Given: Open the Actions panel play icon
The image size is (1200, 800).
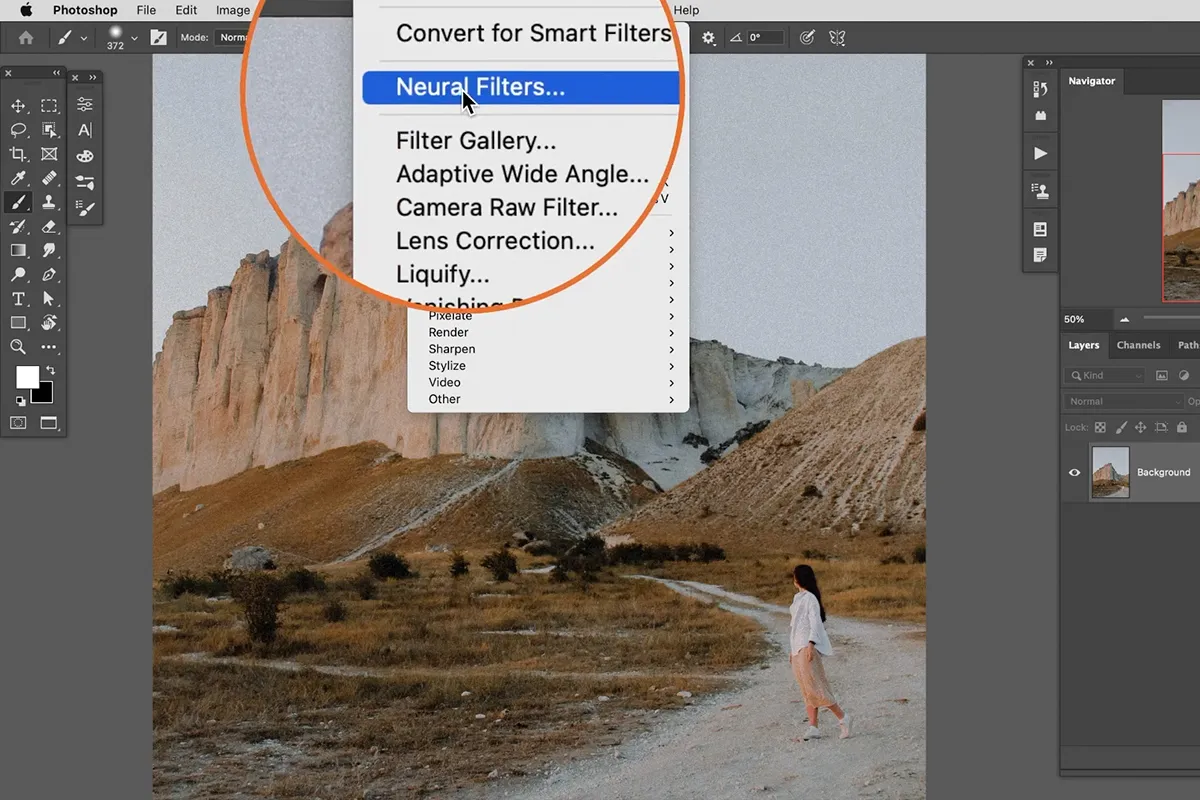Looking at the screenshot, I should pos(1040,153).
